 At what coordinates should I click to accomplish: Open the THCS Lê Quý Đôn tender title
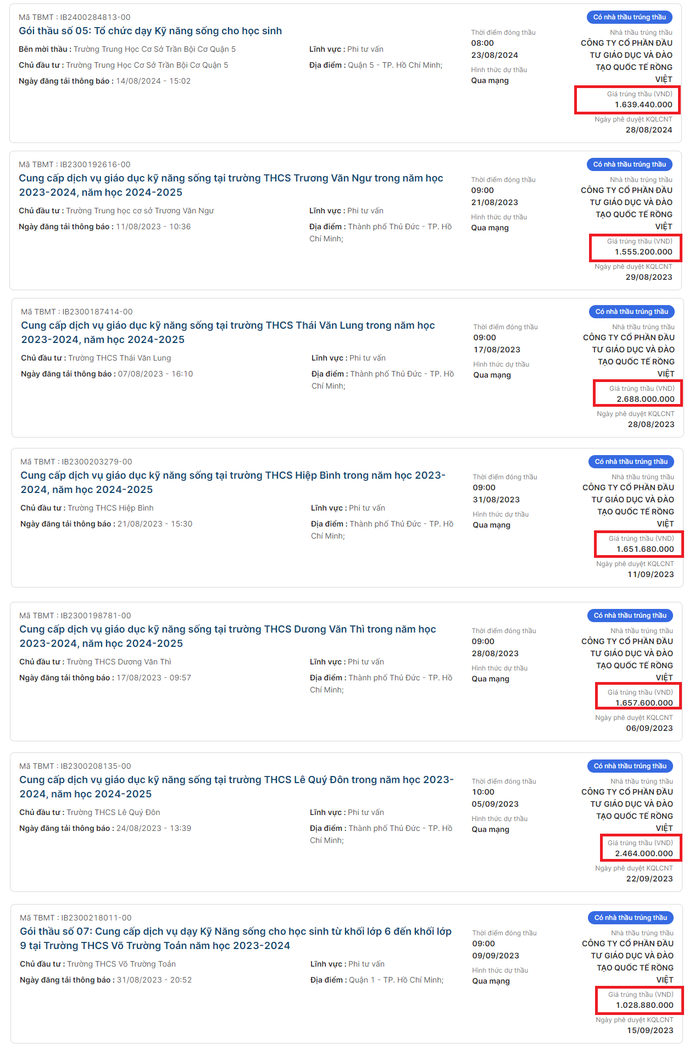(236, 786)
